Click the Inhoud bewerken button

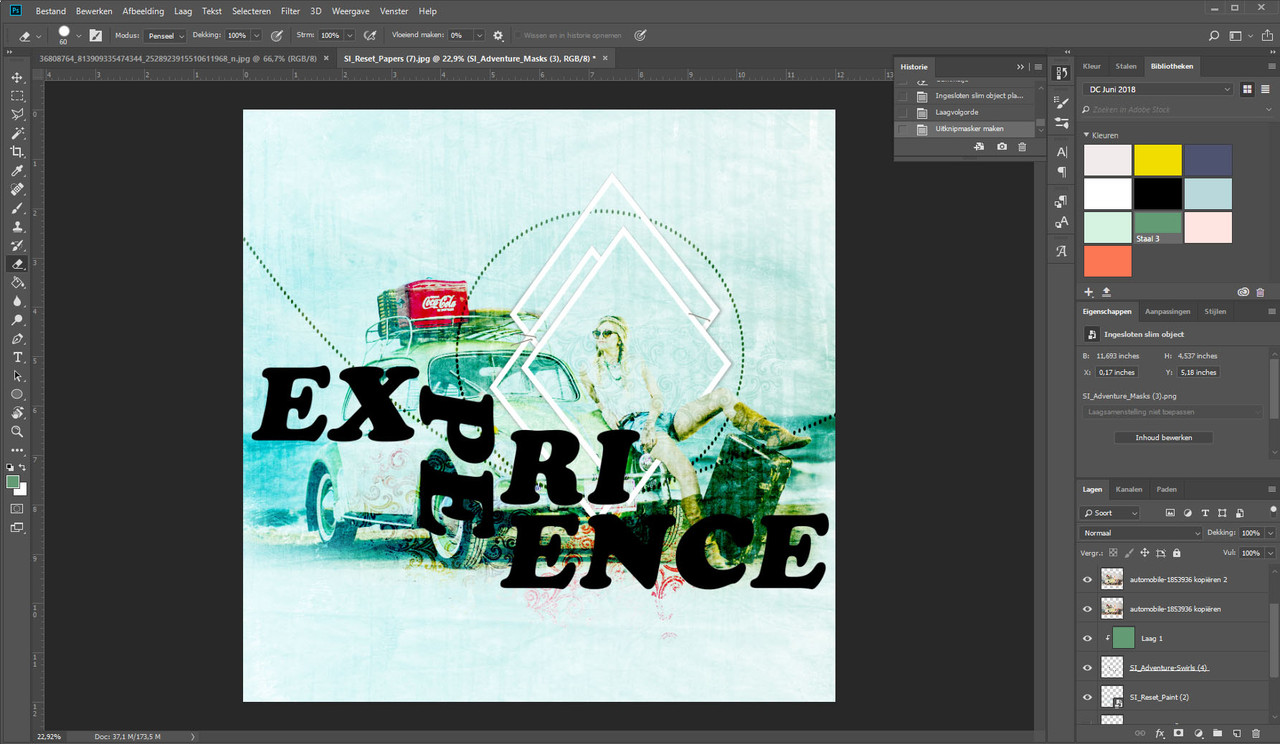point(1164,438)
